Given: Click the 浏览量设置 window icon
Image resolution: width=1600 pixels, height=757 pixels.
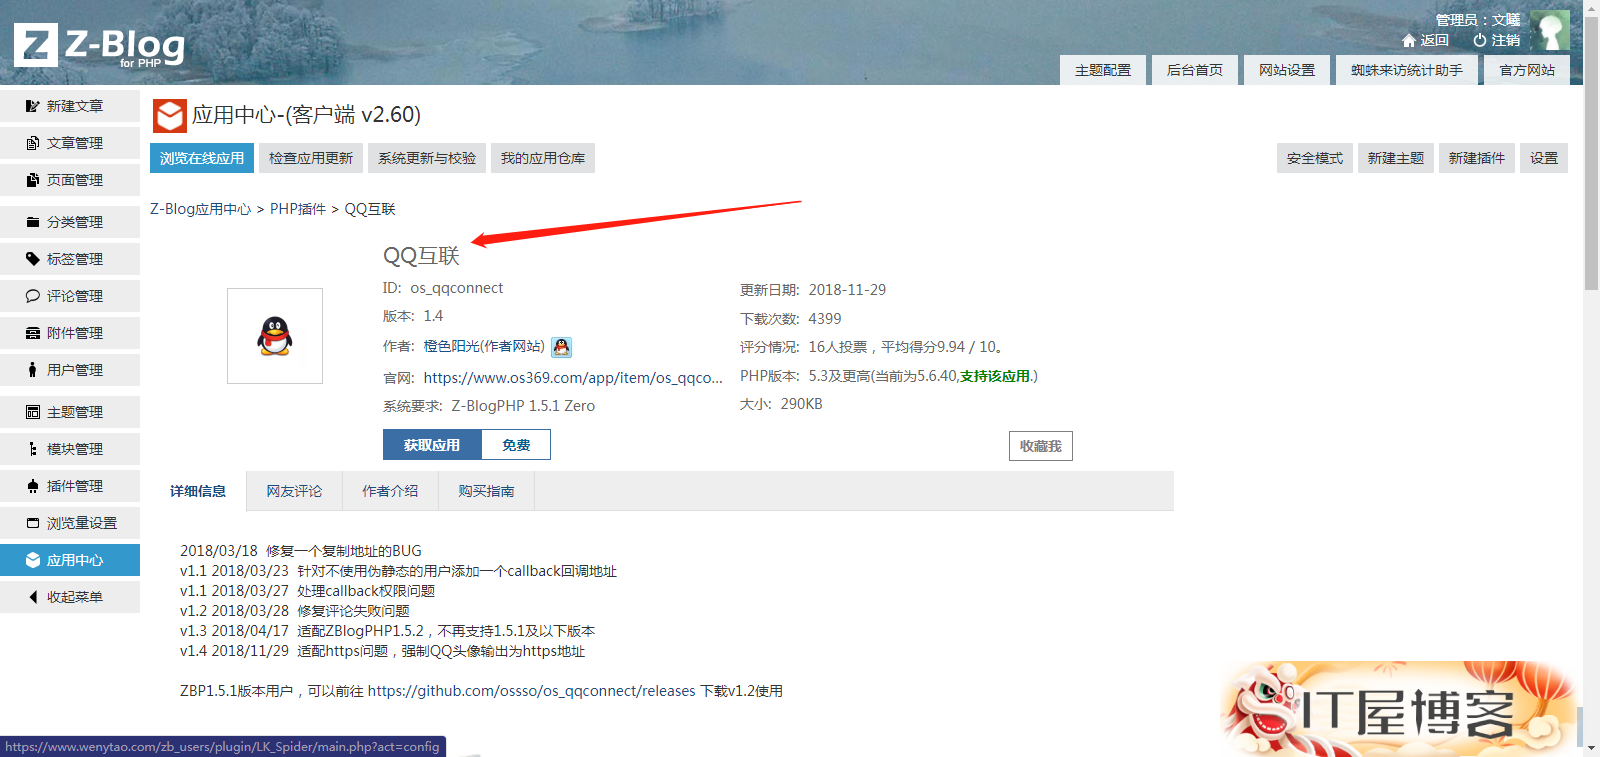Looking at the screenshot, I should (33, 523).
